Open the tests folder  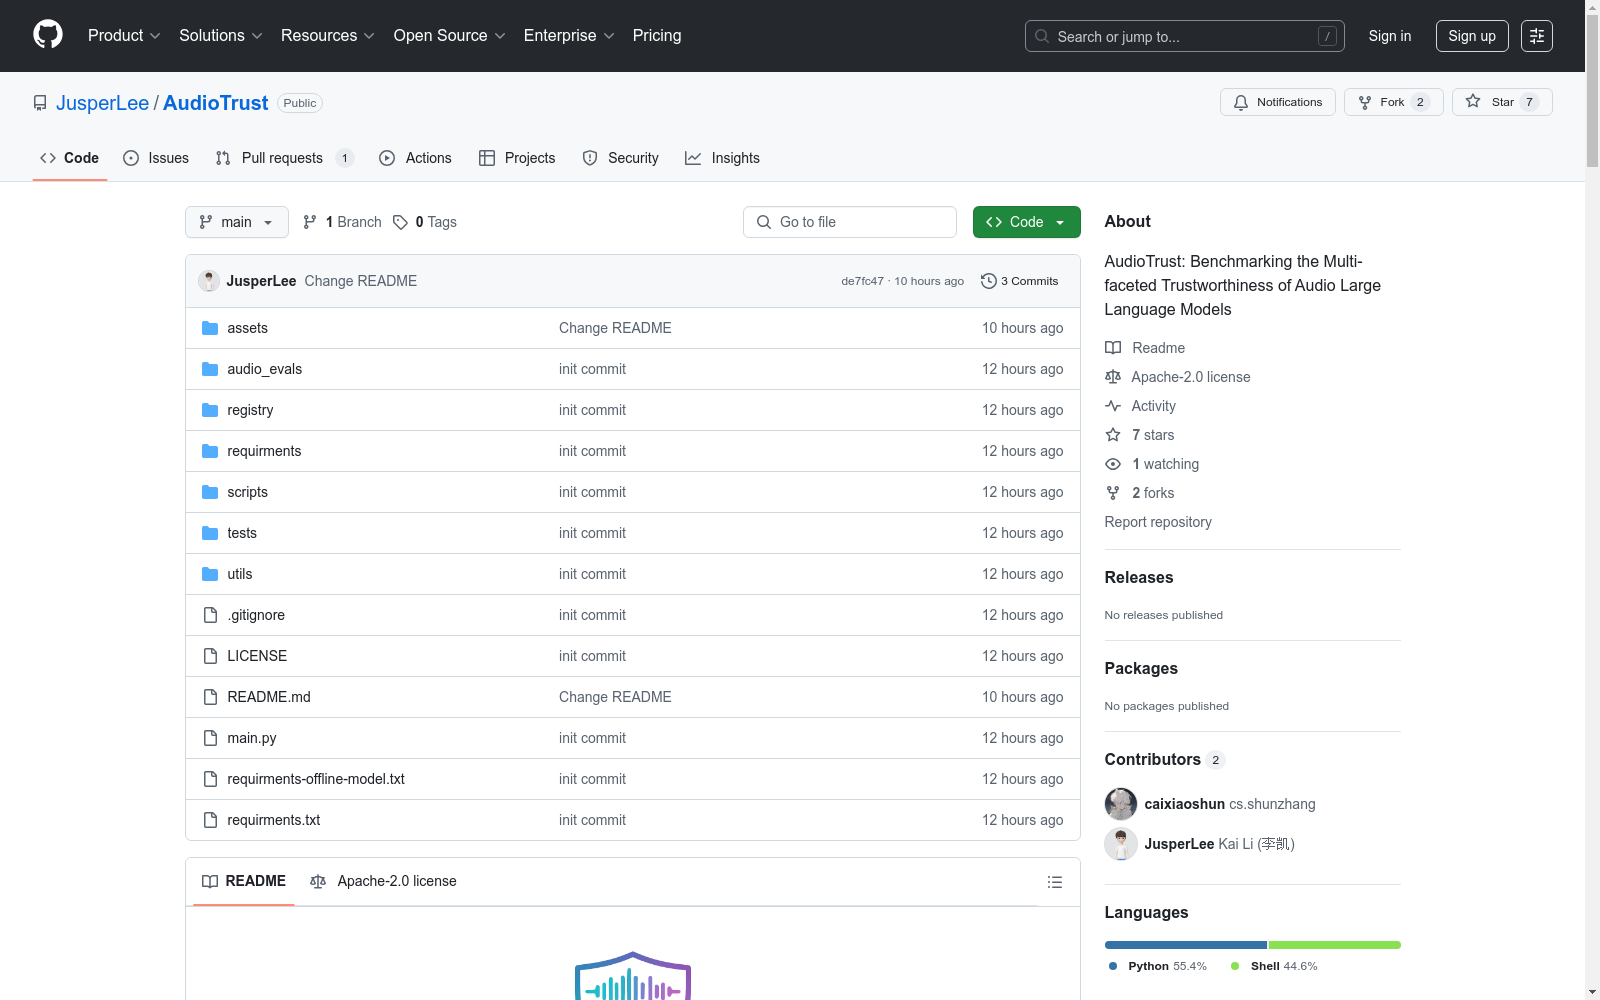242,533
